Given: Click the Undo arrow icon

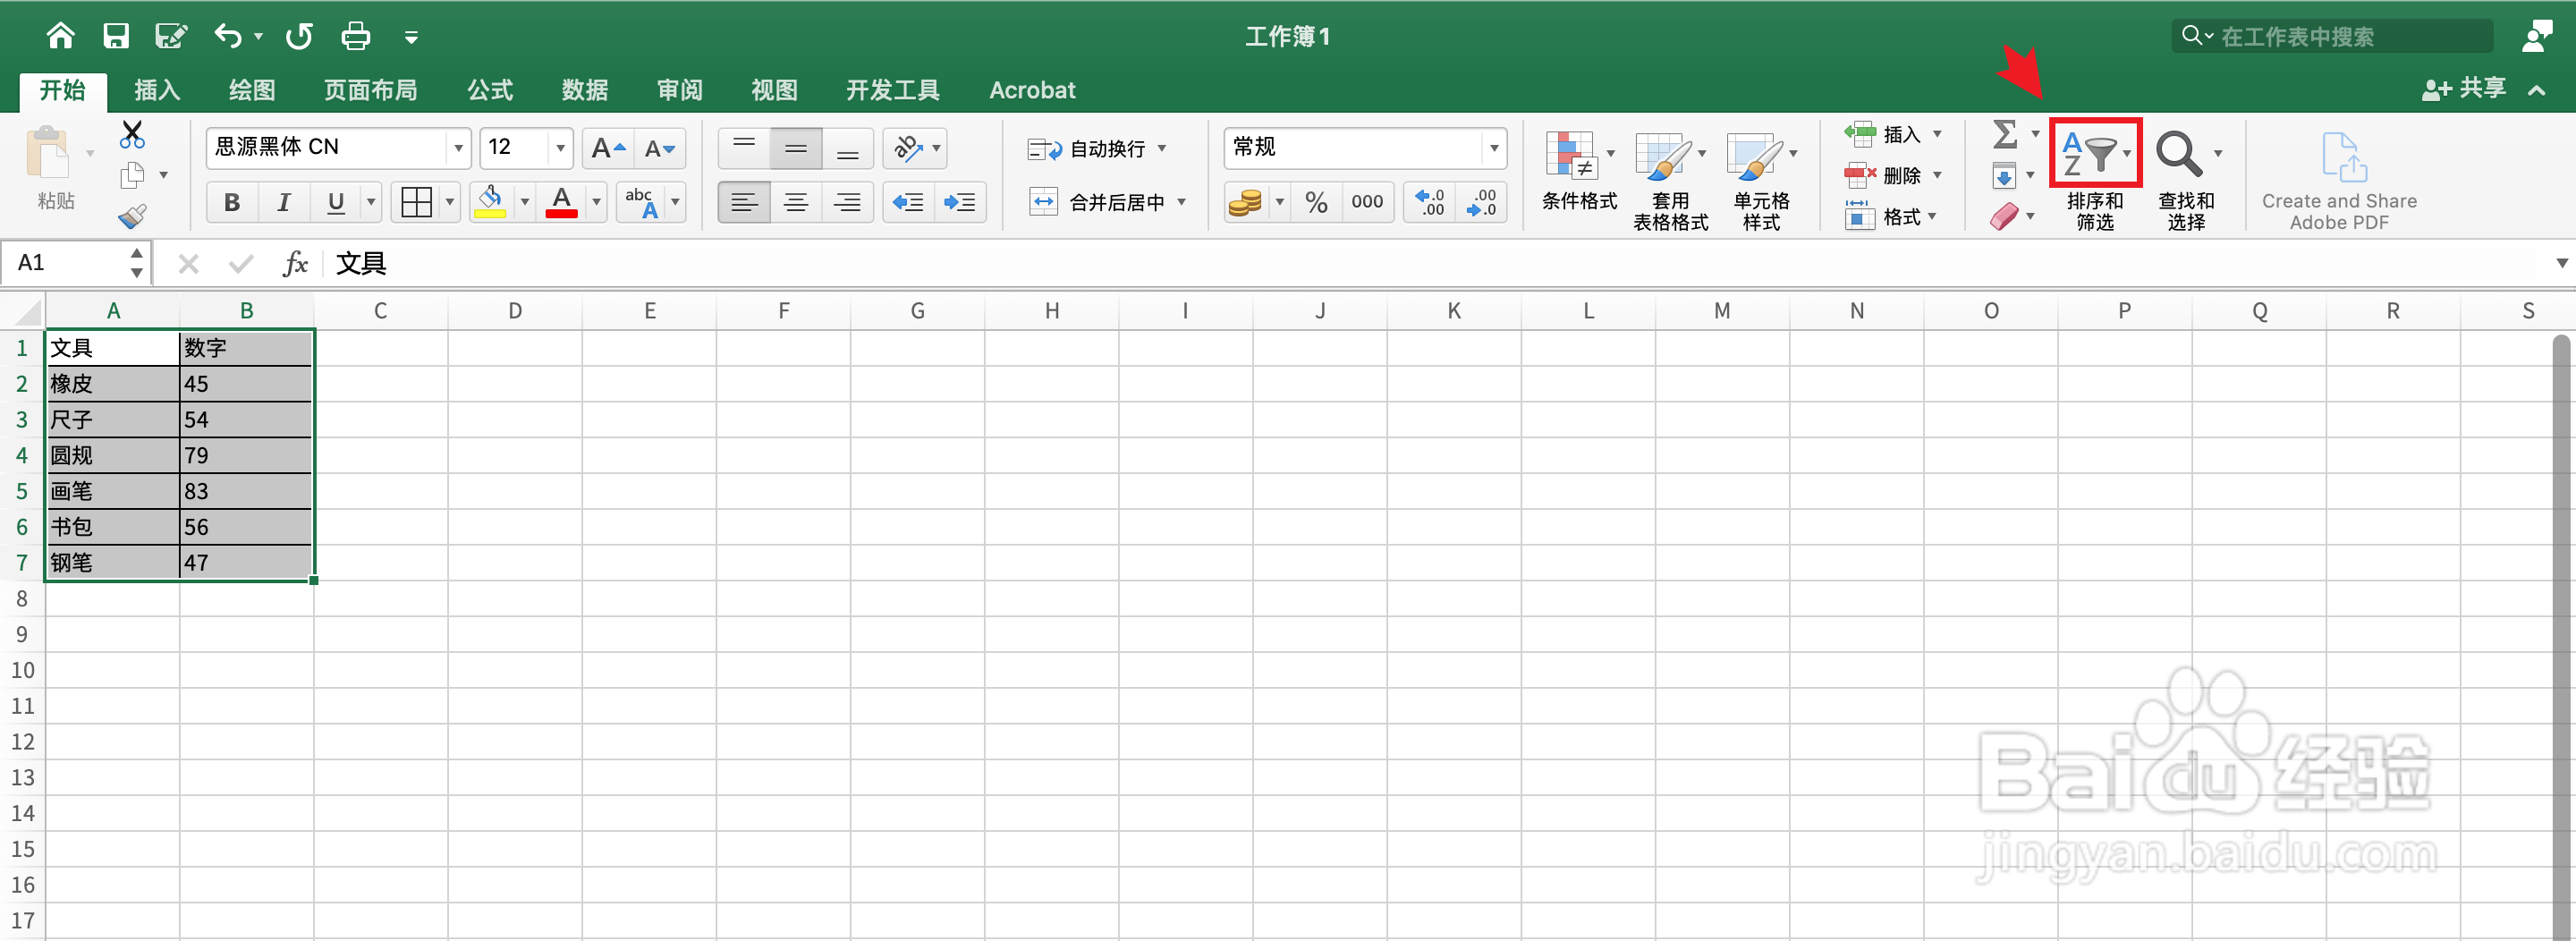Looking at the screenshot, I should coord(227,36).
